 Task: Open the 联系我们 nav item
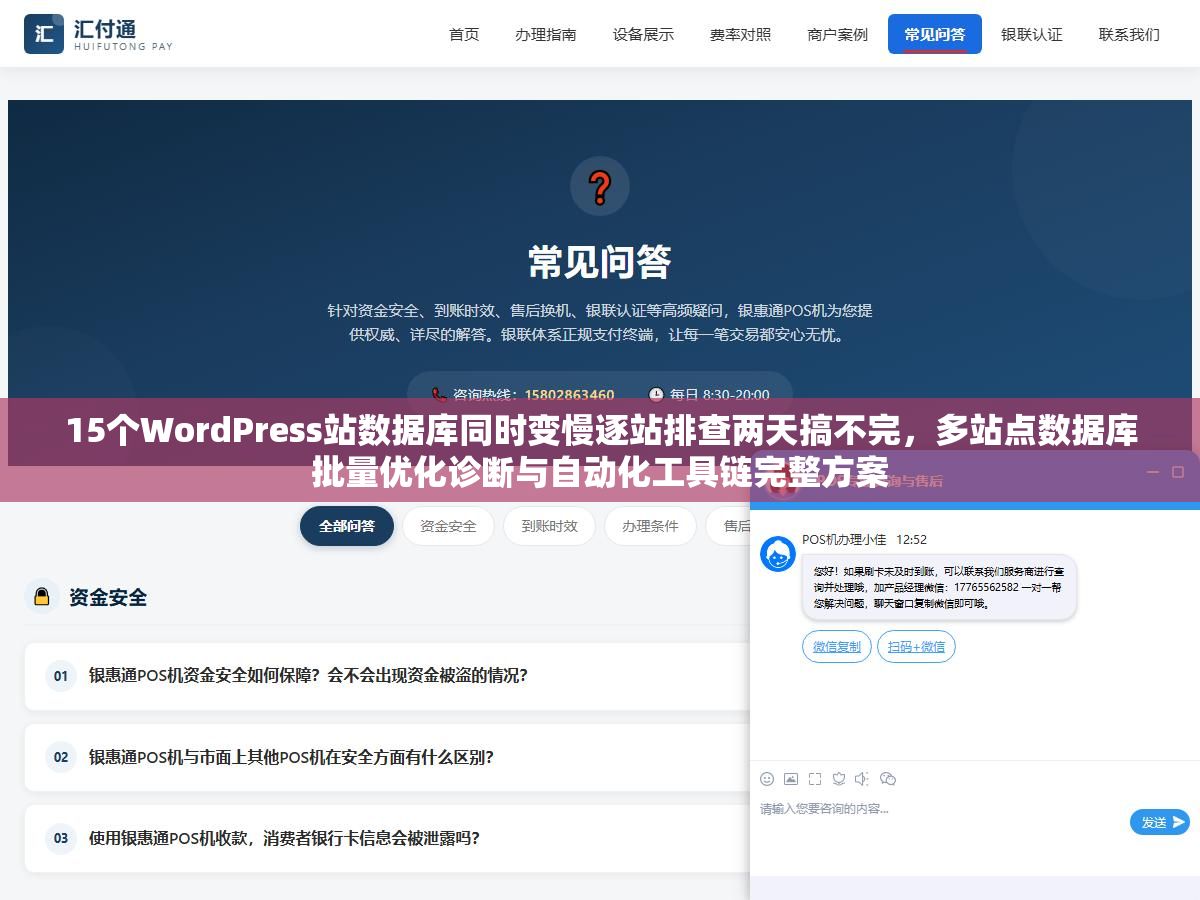[1129, 34]
